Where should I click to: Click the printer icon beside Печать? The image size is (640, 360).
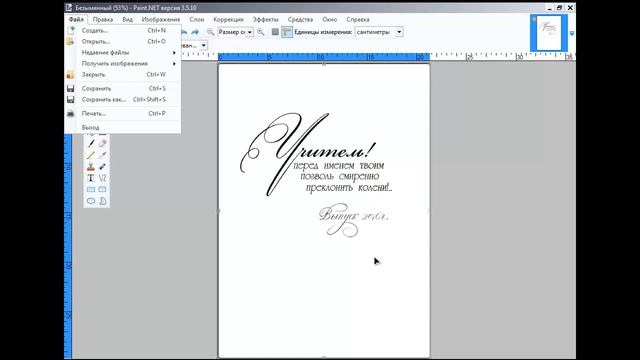tap(71, 113)
